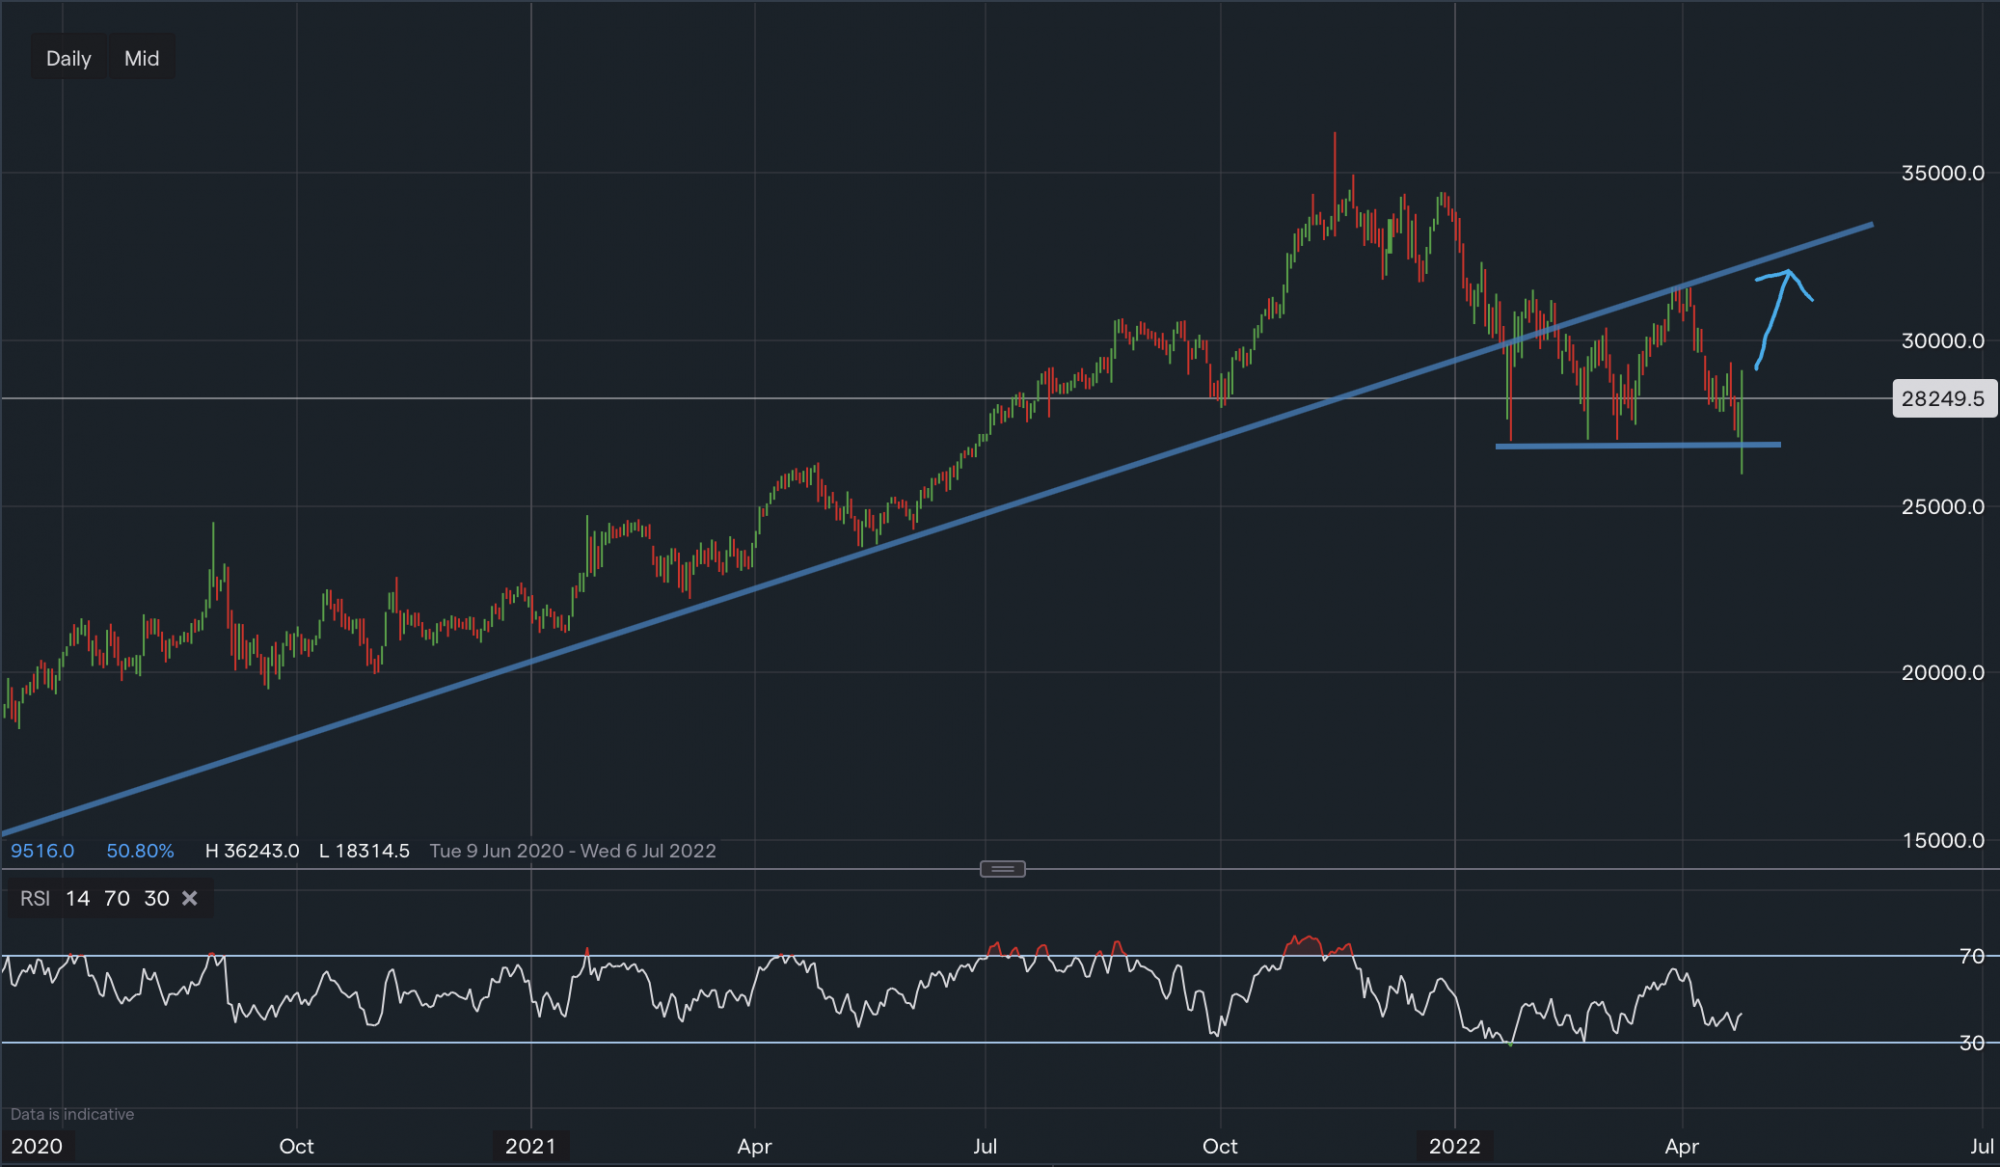This screenshot has height=1167, width=2000.
Task: Click the percentage change value 50.80%
Action: (x=138, y=851)
